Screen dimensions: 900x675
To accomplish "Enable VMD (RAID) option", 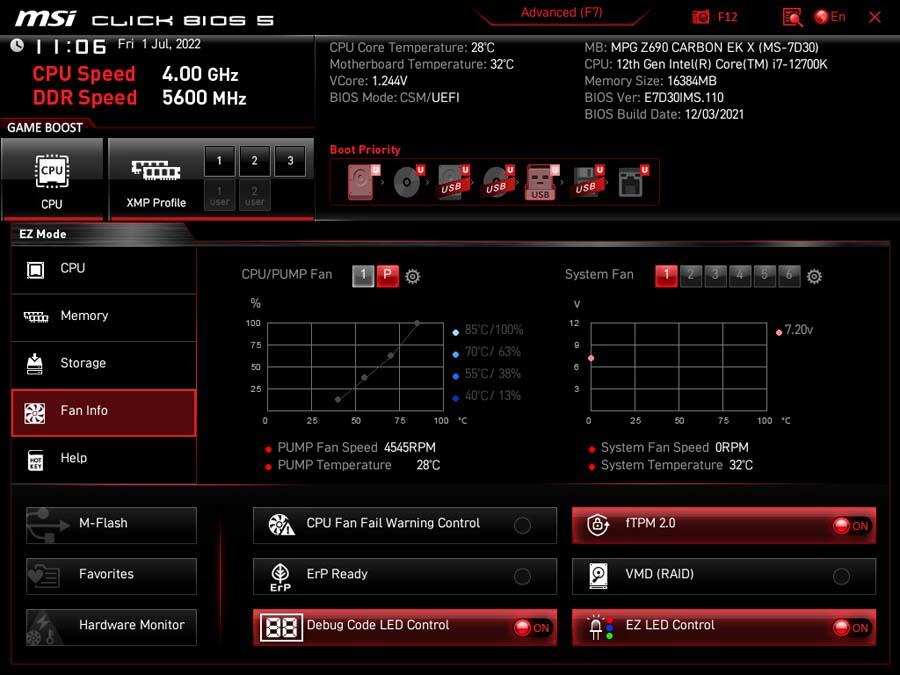I will 841,576.
